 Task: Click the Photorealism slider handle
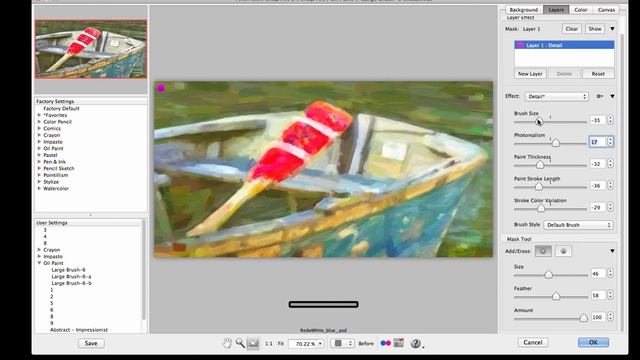tap(556, 143)
